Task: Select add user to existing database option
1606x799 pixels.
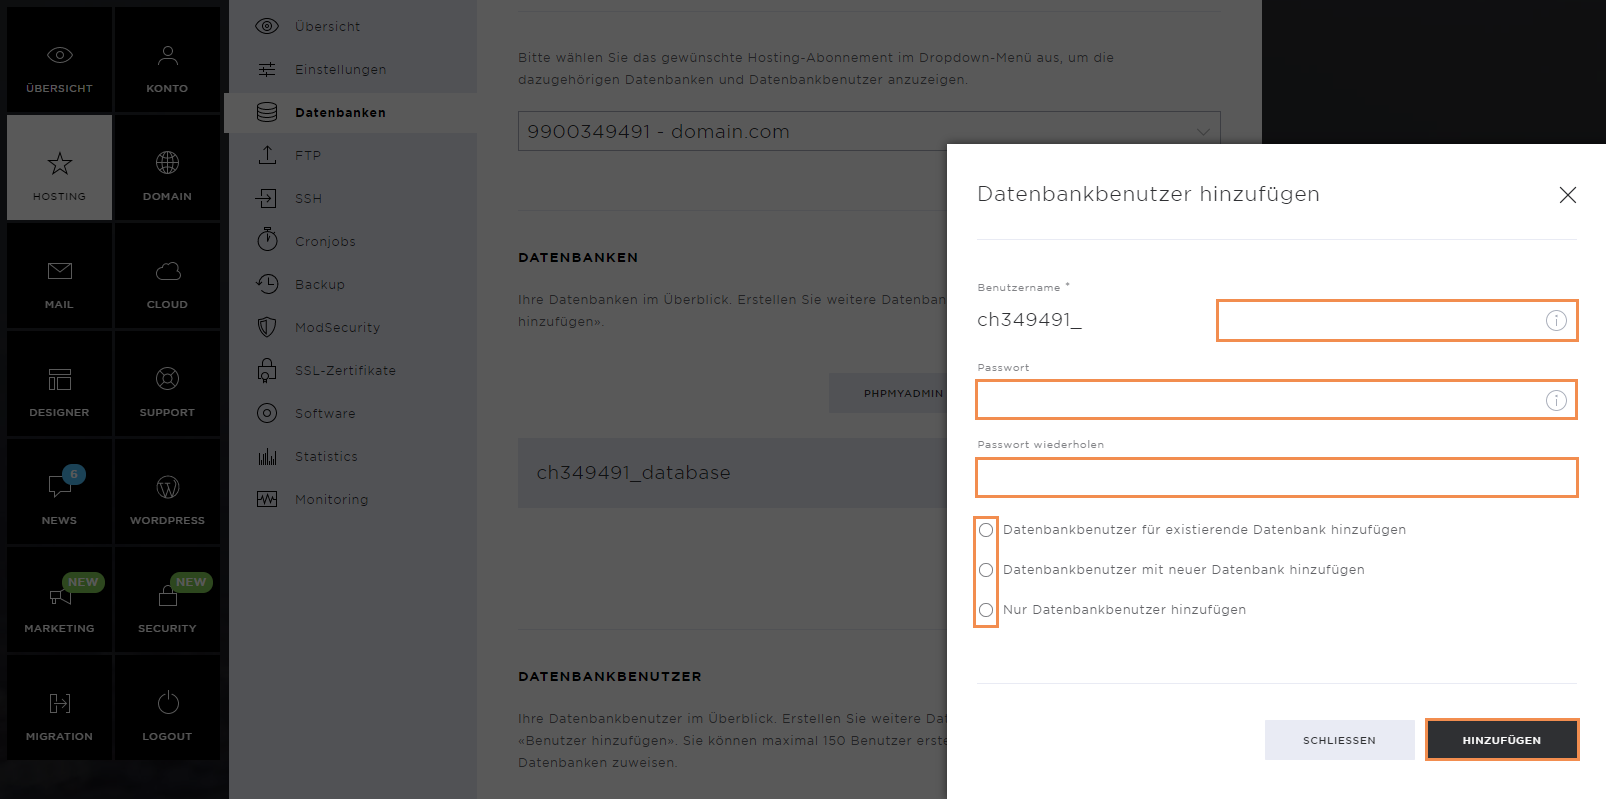Action: (986, 530)
